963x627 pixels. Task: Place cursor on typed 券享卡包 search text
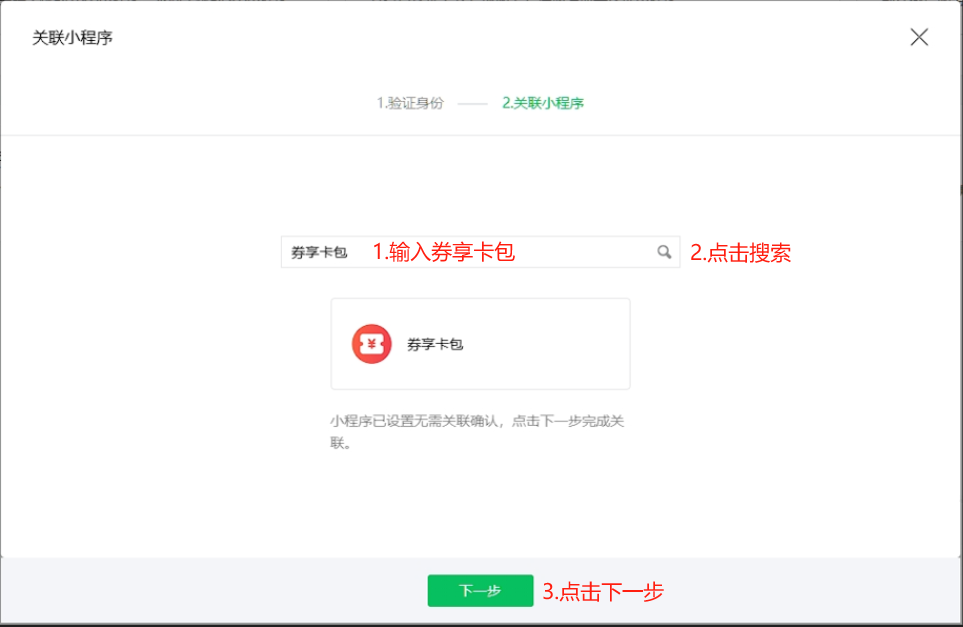319,253
